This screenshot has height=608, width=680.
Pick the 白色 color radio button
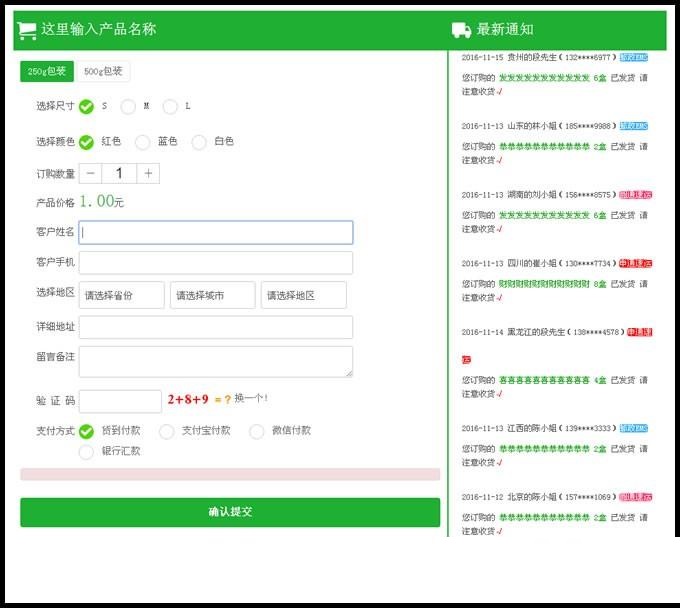[199, 142]
